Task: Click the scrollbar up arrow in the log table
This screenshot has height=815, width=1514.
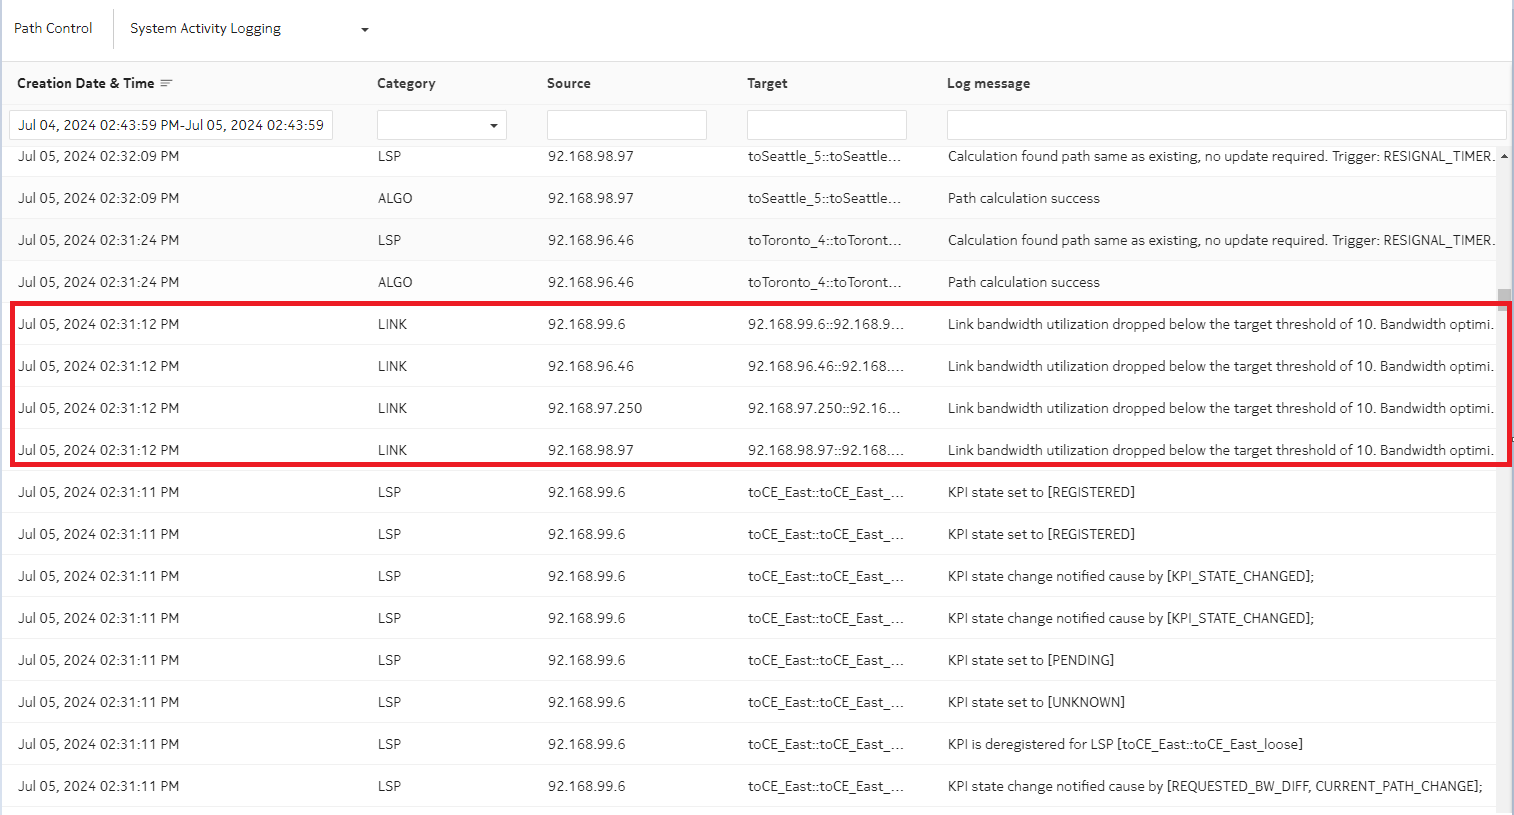Action: (1503, 157)
